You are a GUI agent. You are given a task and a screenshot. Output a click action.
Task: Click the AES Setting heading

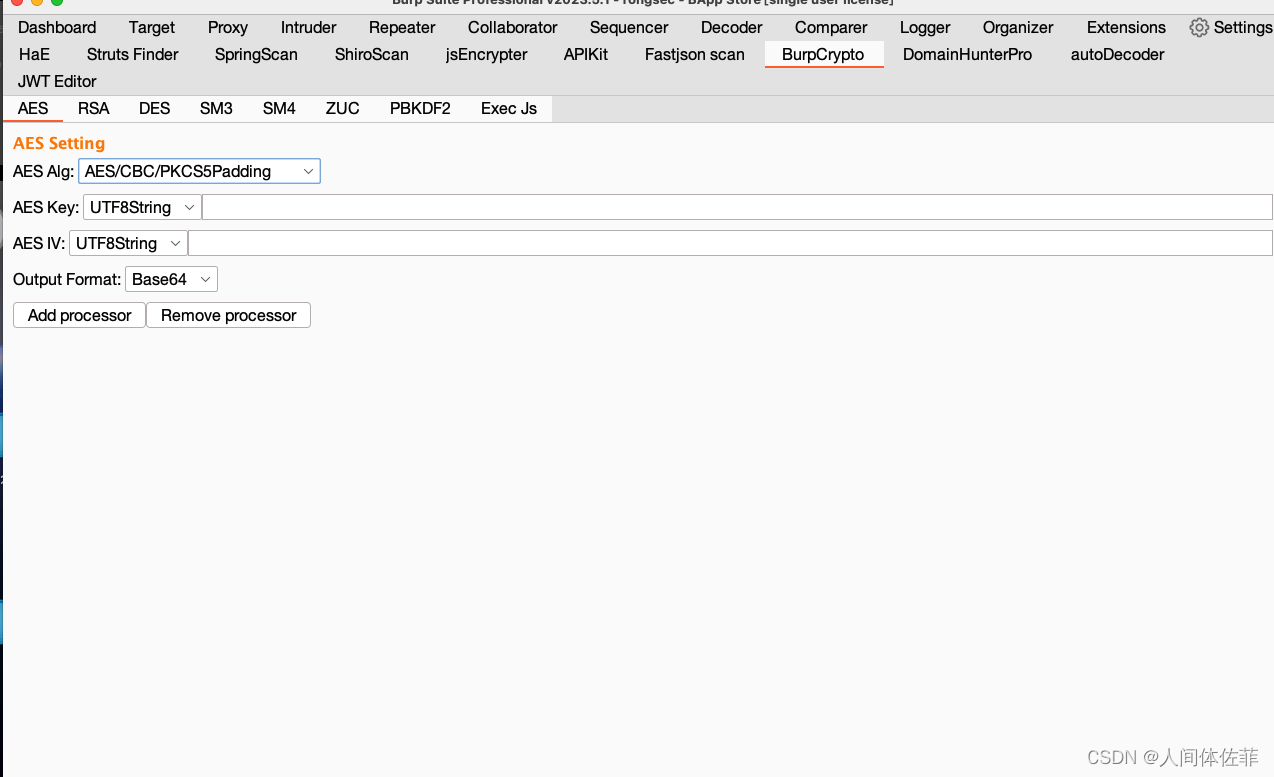(x=59, y=143)
